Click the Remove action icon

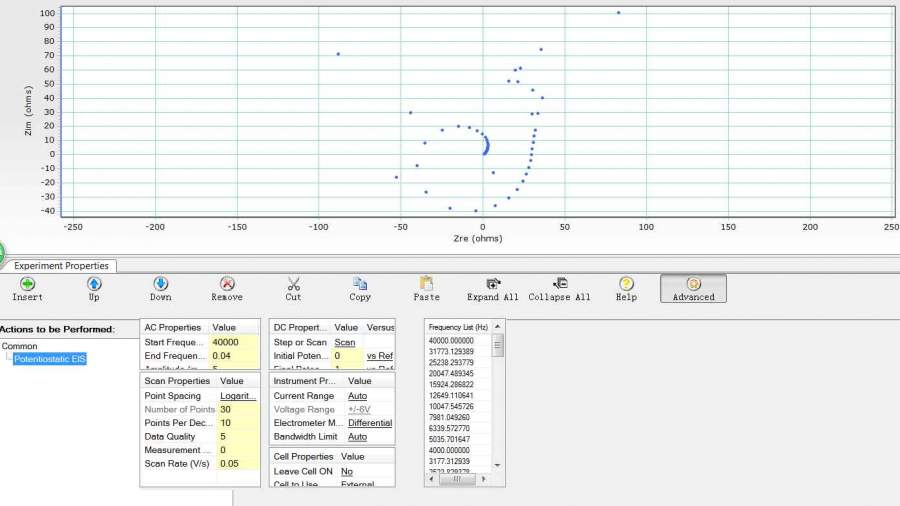point(227,284)
